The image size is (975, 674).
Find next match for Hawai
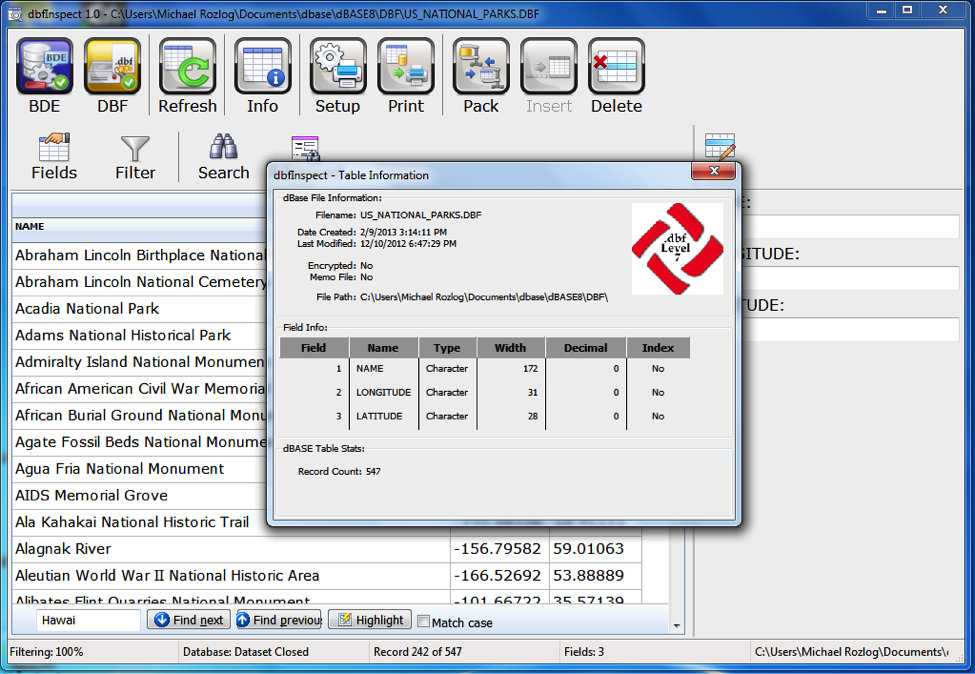point(189,620)
